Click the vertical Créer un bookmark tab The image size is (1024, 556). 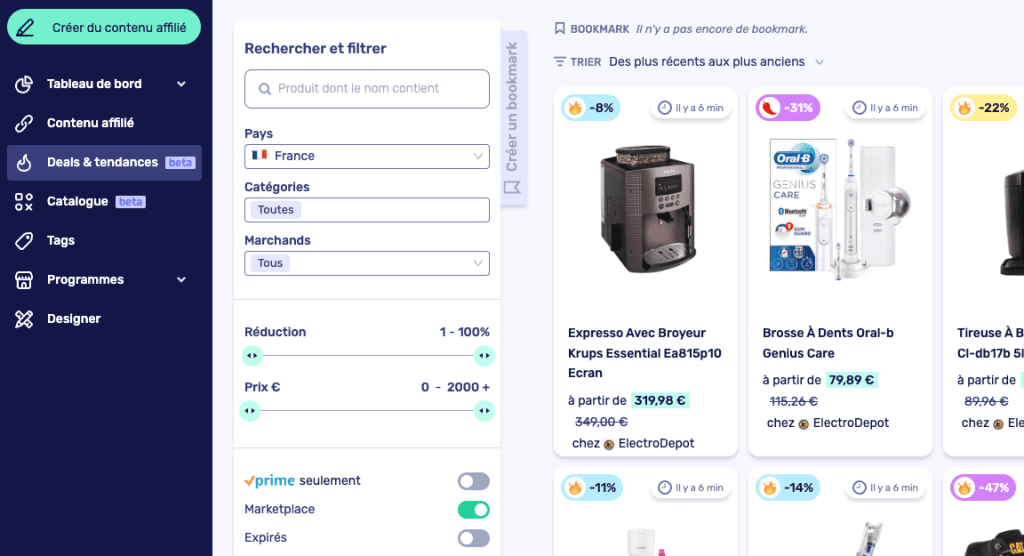point(514,118)
